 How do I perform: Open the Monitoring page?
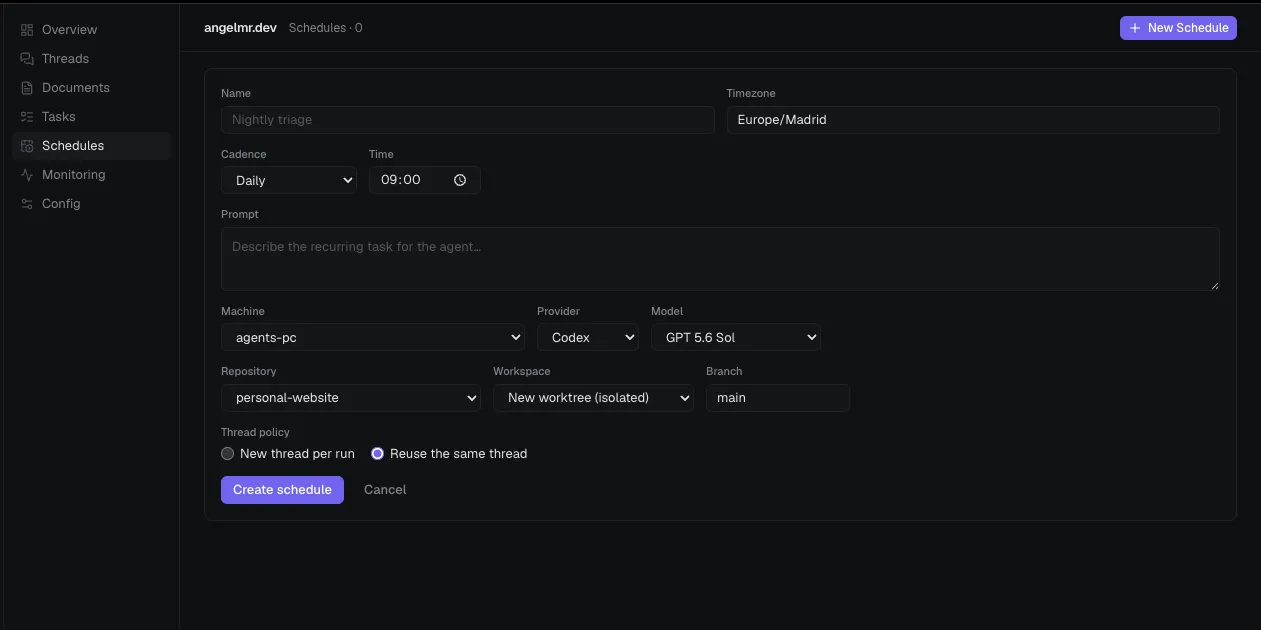[91, 175]
